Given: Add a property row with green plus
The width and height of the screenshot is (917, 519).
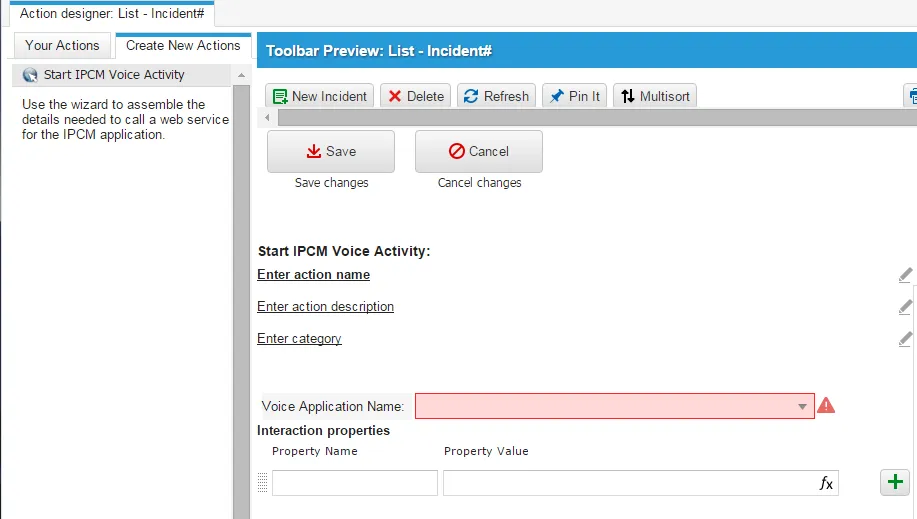Looking at the screenshot, I should point(895,482).
